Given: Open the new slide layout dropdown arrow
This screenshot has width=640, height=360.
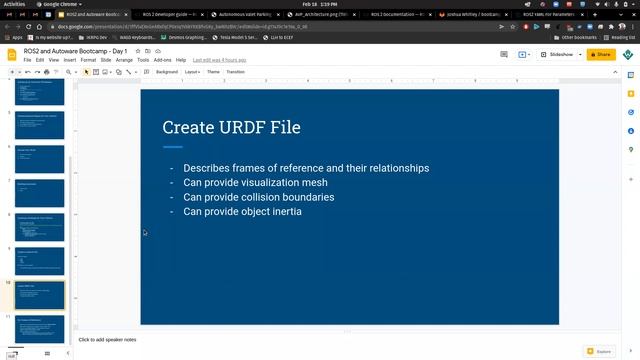Looking at the screenshot, I should (19, 72).
